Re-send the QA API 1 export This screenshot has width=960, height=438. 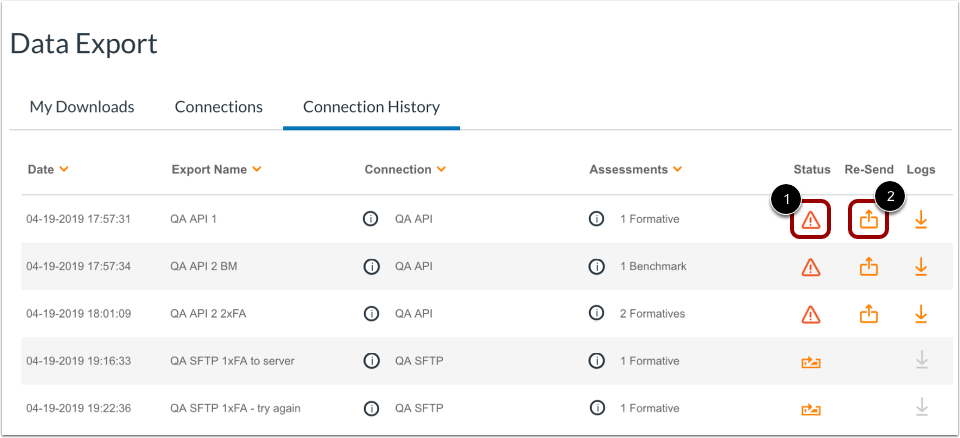click(869, 220)
